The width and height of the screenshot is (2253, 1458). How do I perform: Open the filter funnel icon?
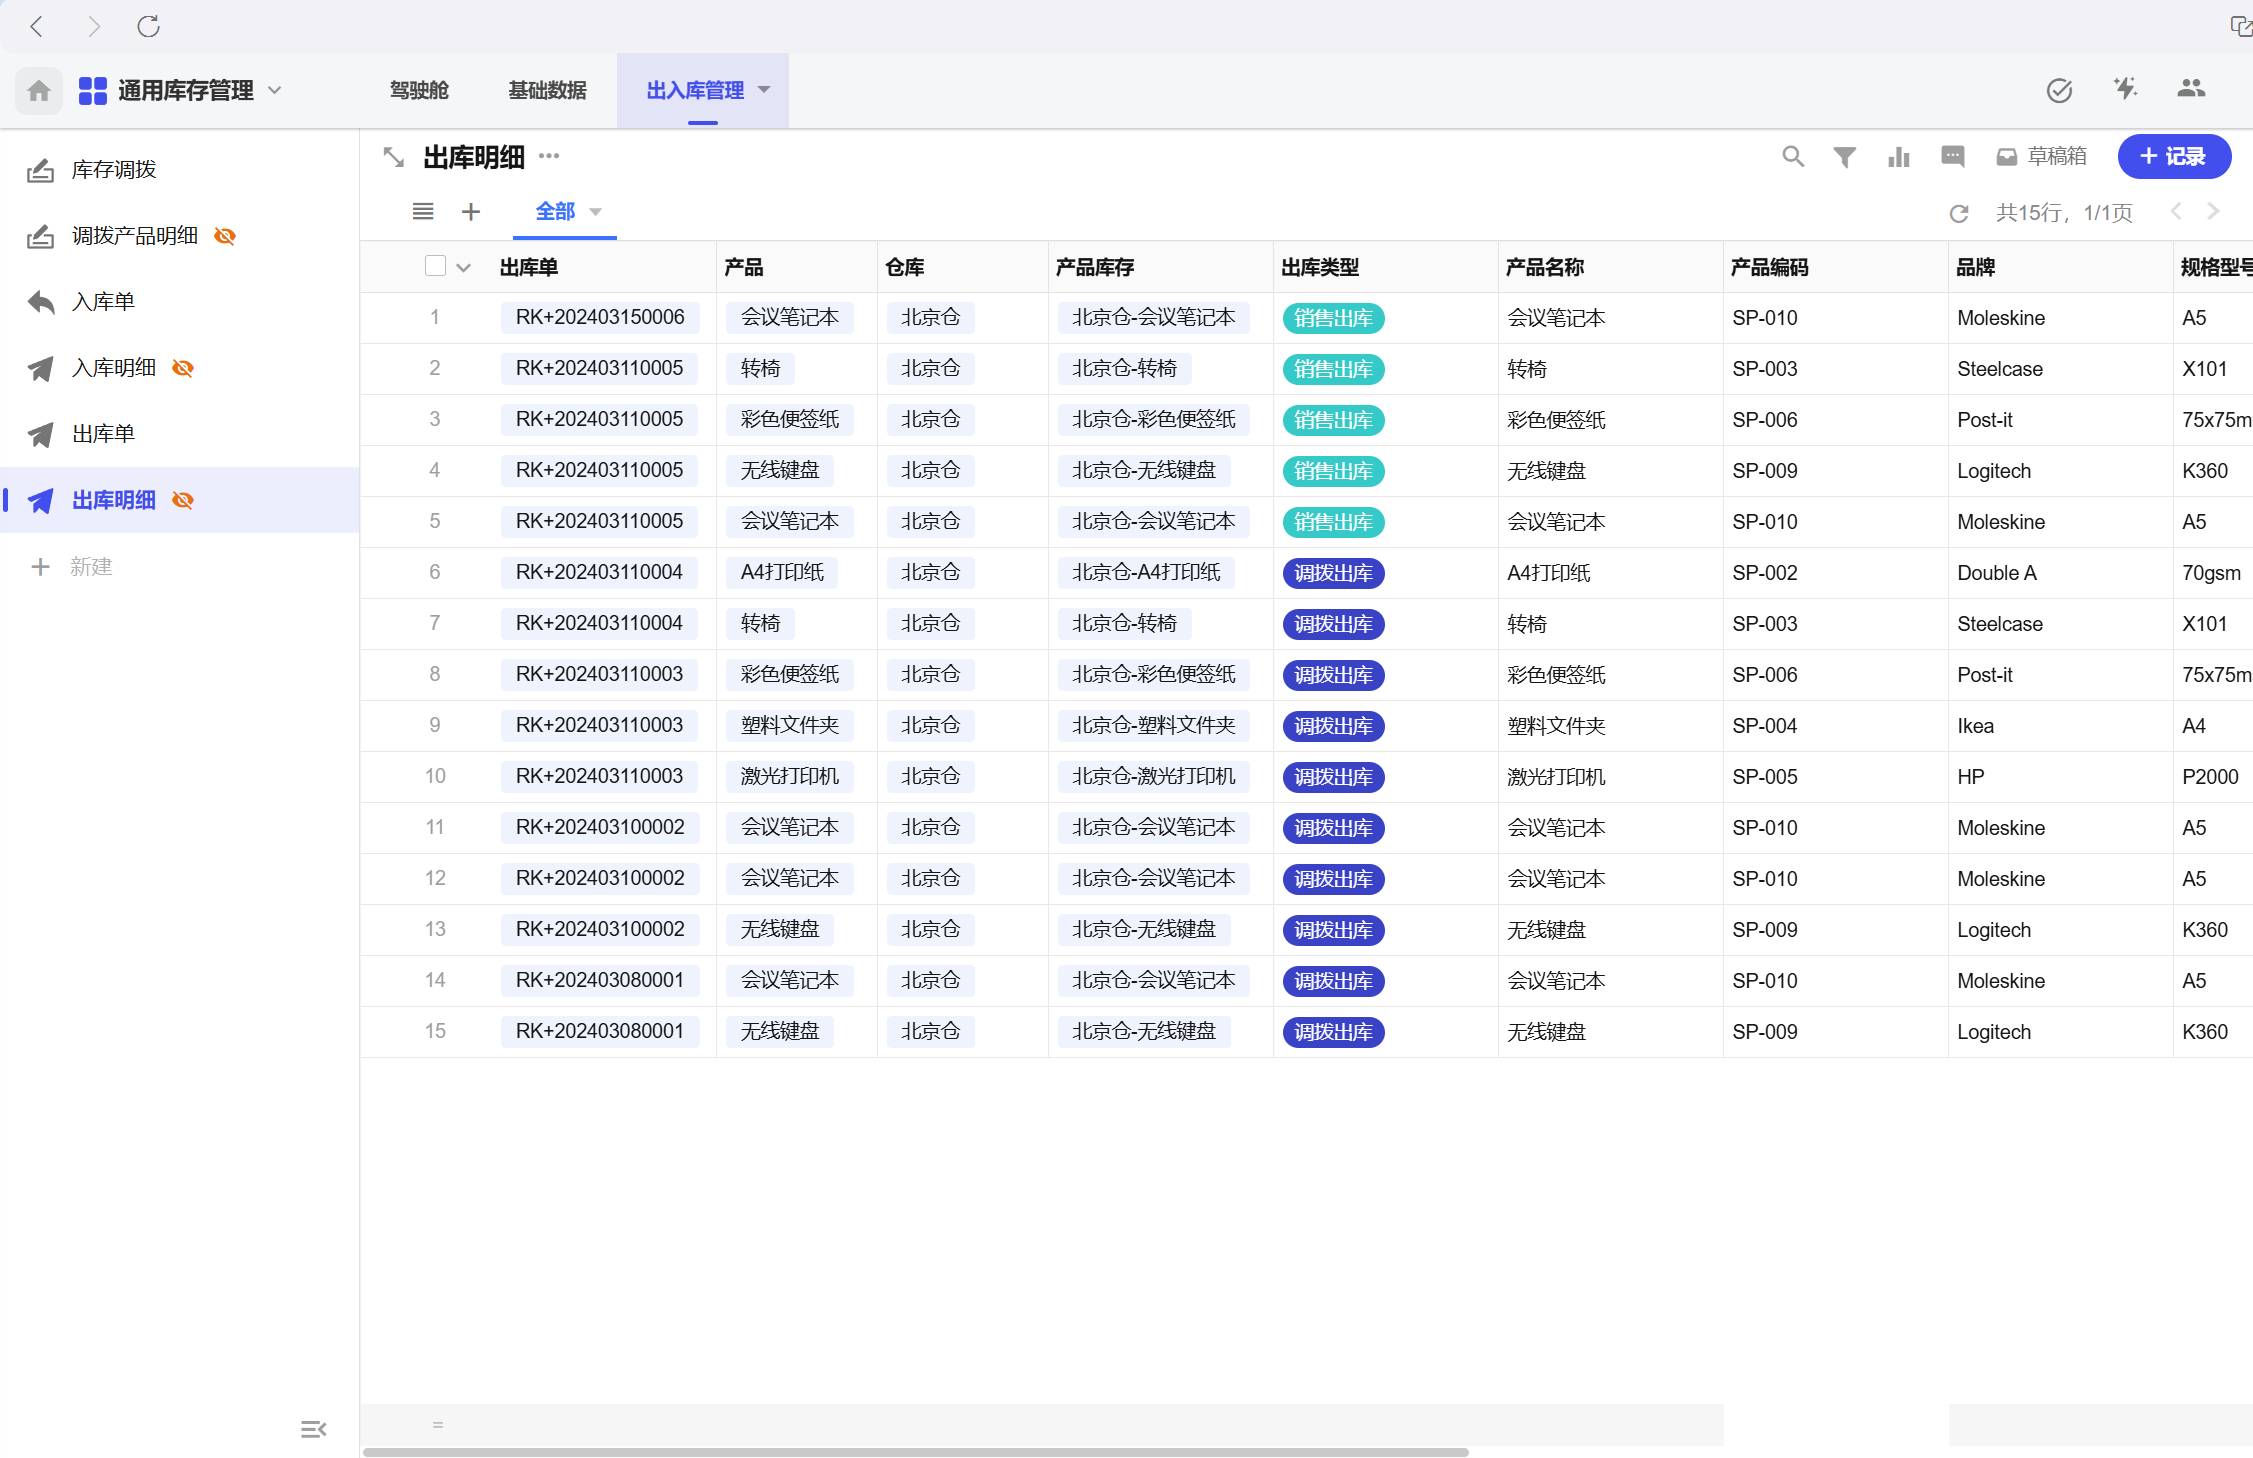point(1844,157)
